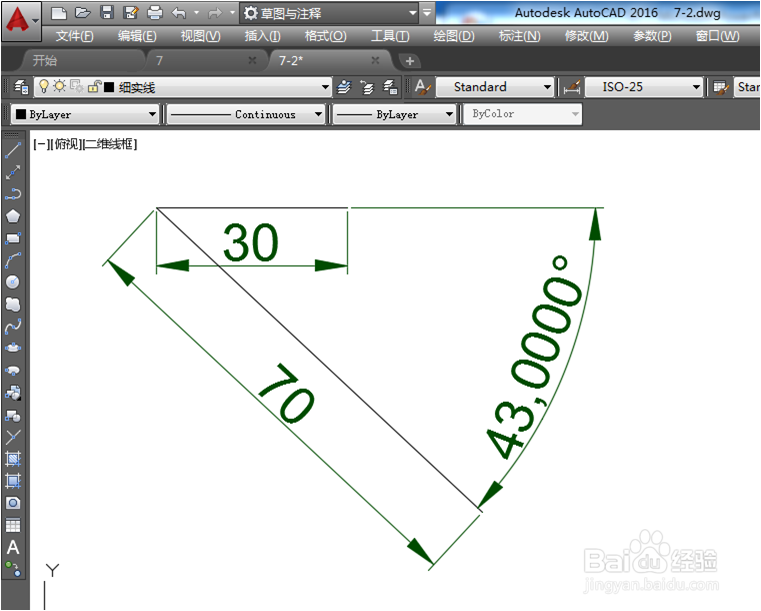Expand the undo history arrow
The image size is (761, 611).
coord(196,13)
